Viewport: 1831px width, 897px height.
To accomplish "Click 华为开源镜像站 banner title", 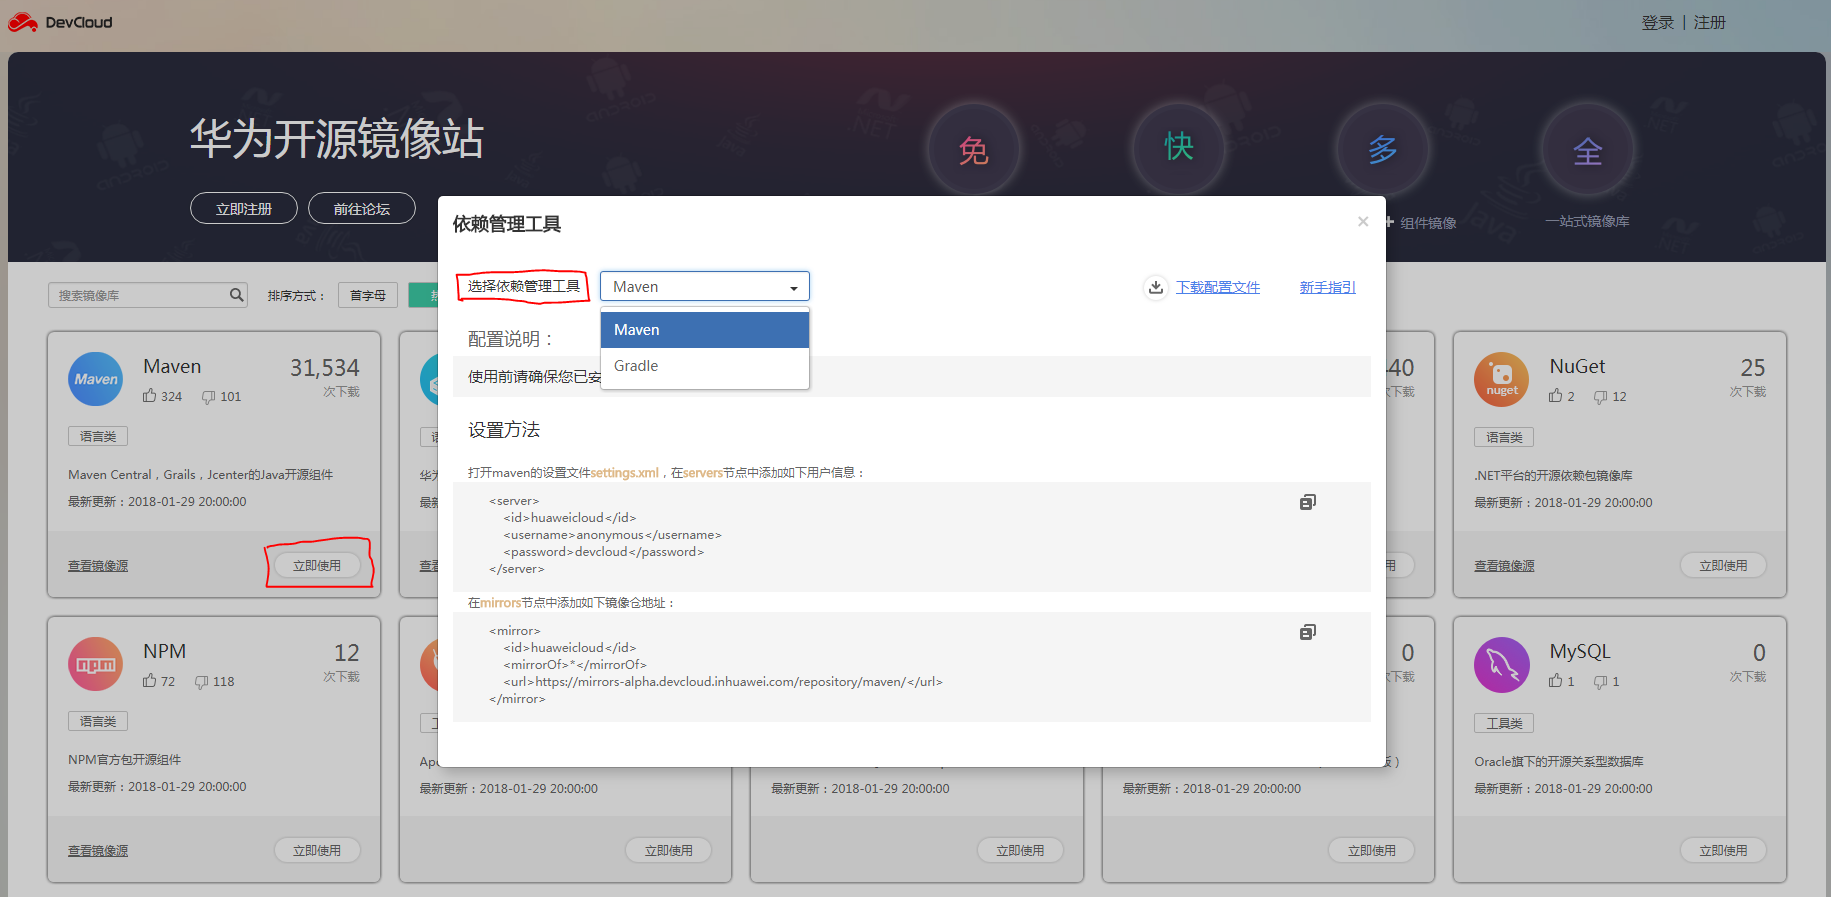I will tap(337, 139).
